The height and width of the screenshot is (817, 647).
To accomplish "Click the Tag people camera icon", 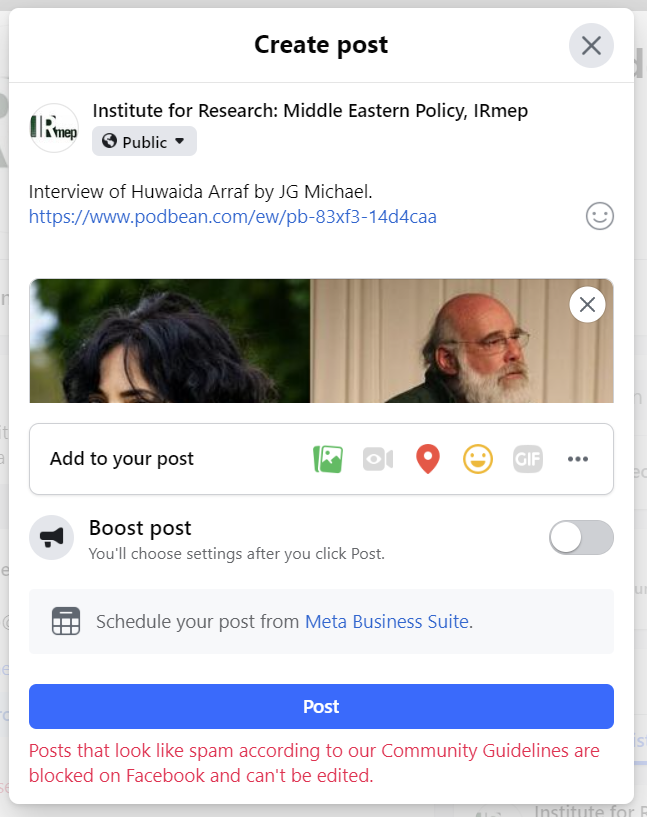I will pyautogui.click(x=378, y=459).
